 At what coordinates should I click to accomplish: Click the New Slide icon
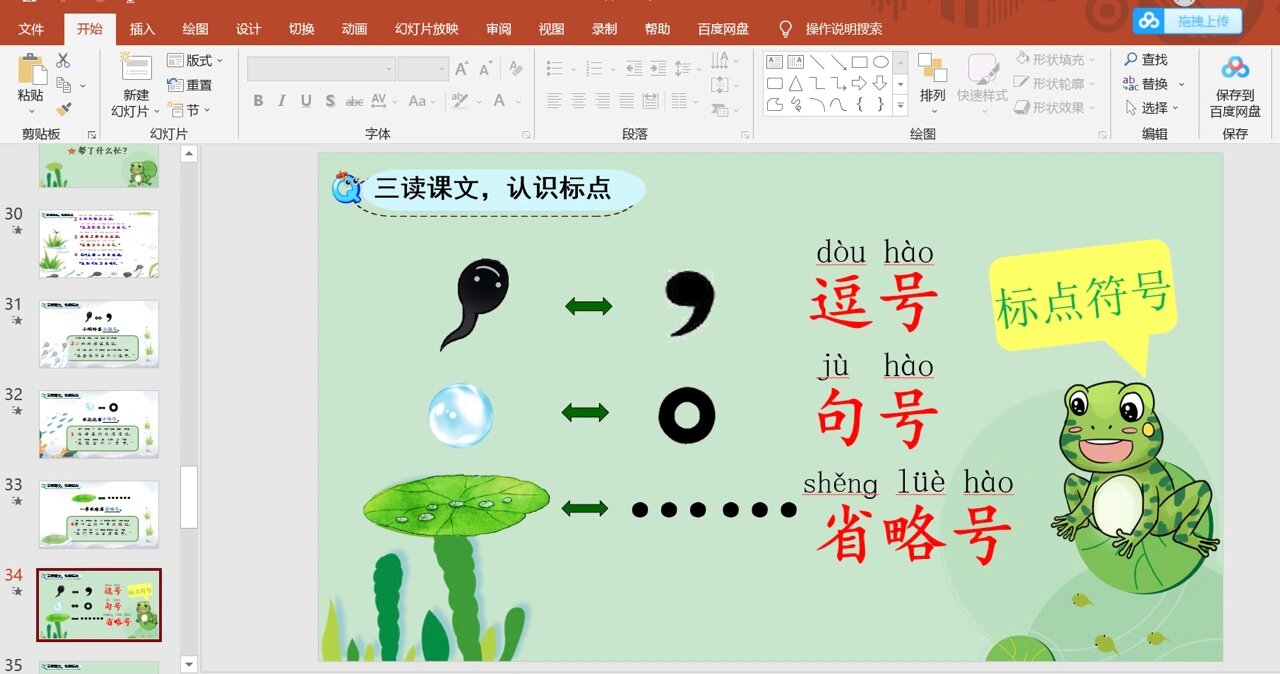click(136, 67)
